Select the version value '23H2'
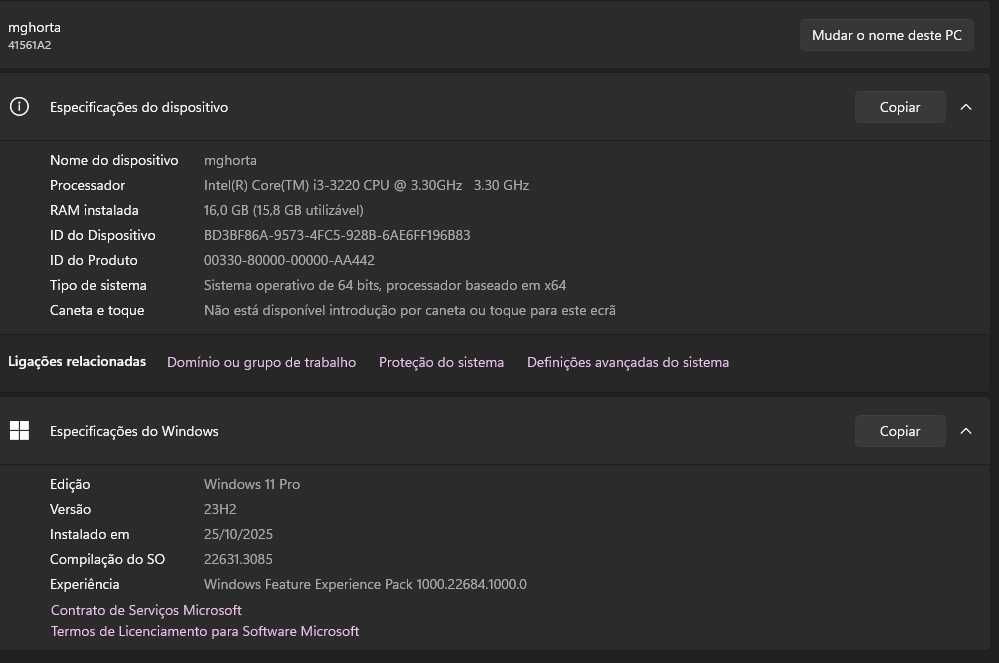 220,510
